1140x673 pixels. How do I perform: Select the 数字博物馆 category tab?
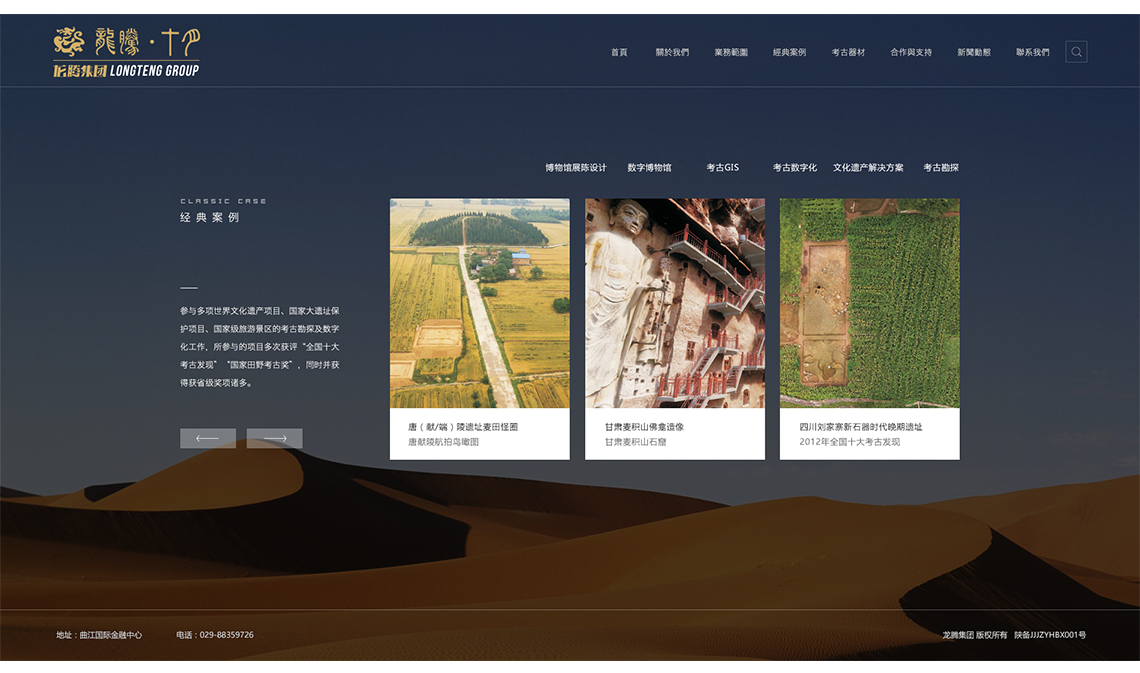649,168
